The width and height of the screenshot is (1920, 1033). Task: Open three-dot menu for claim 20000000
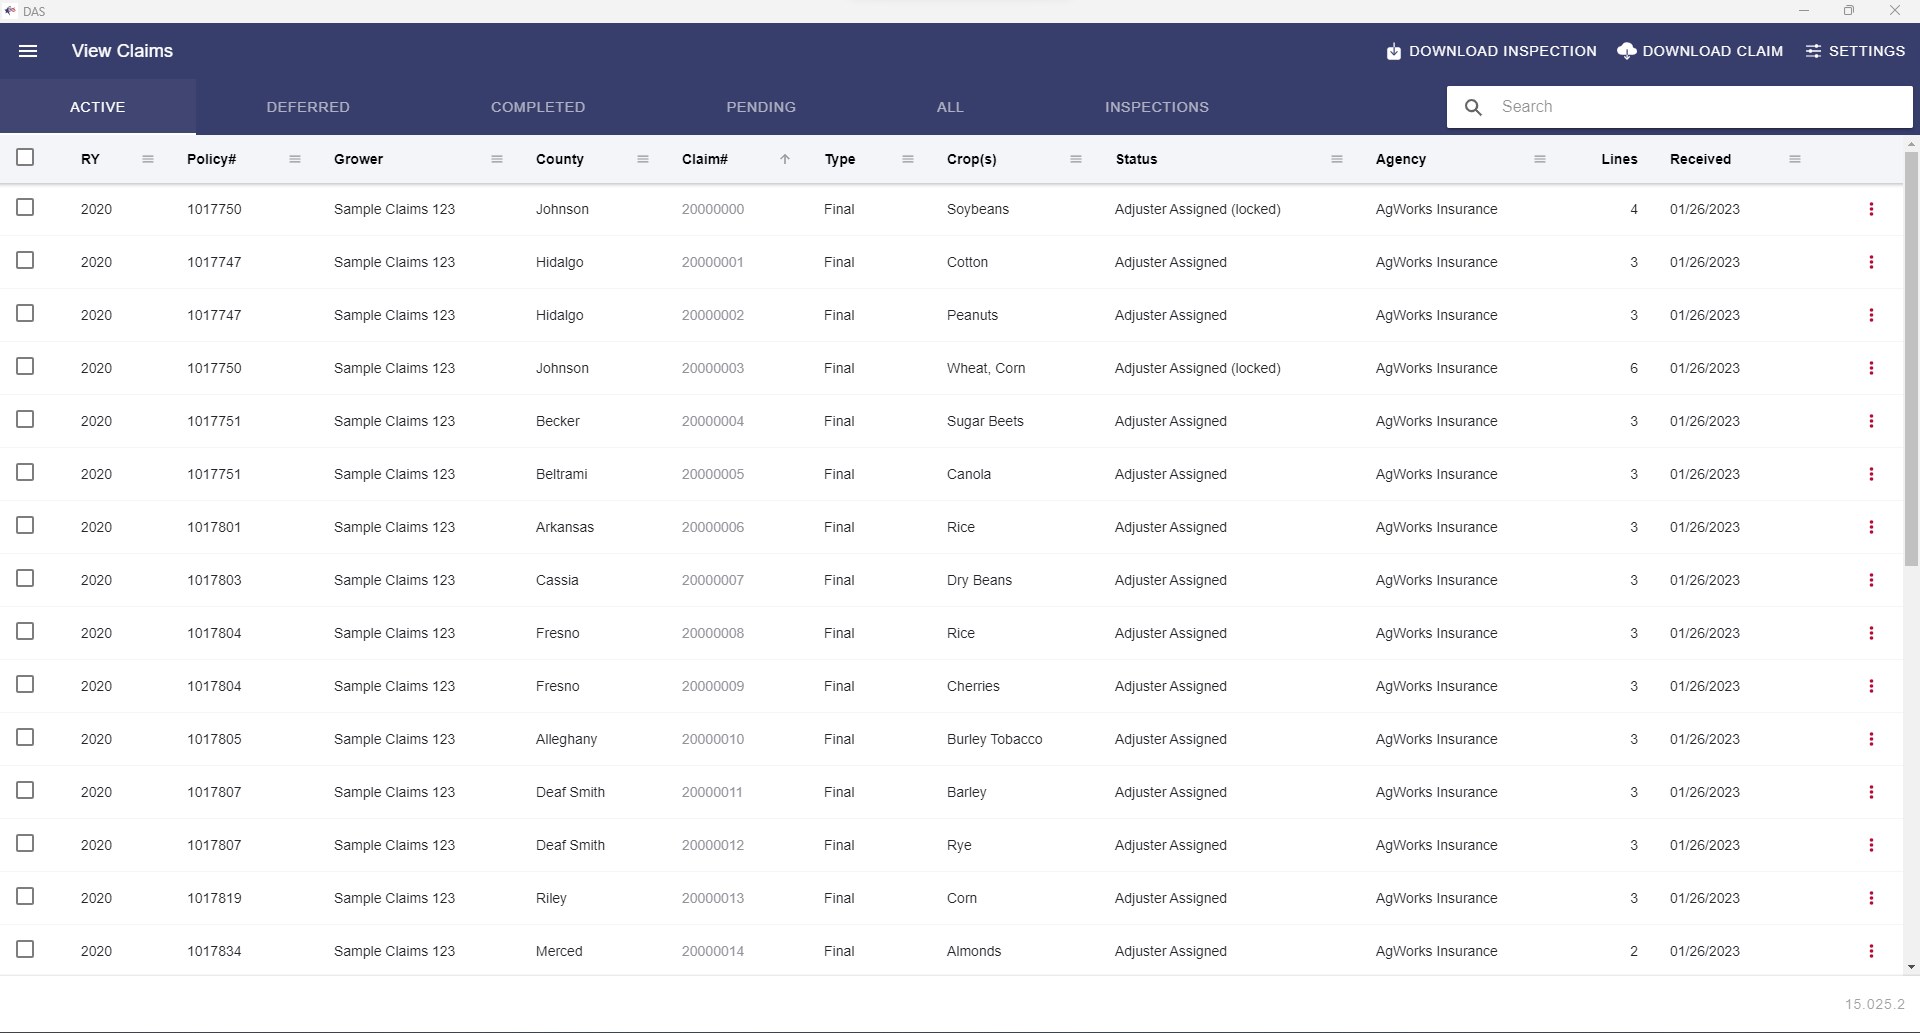[x=1871, y=209]
